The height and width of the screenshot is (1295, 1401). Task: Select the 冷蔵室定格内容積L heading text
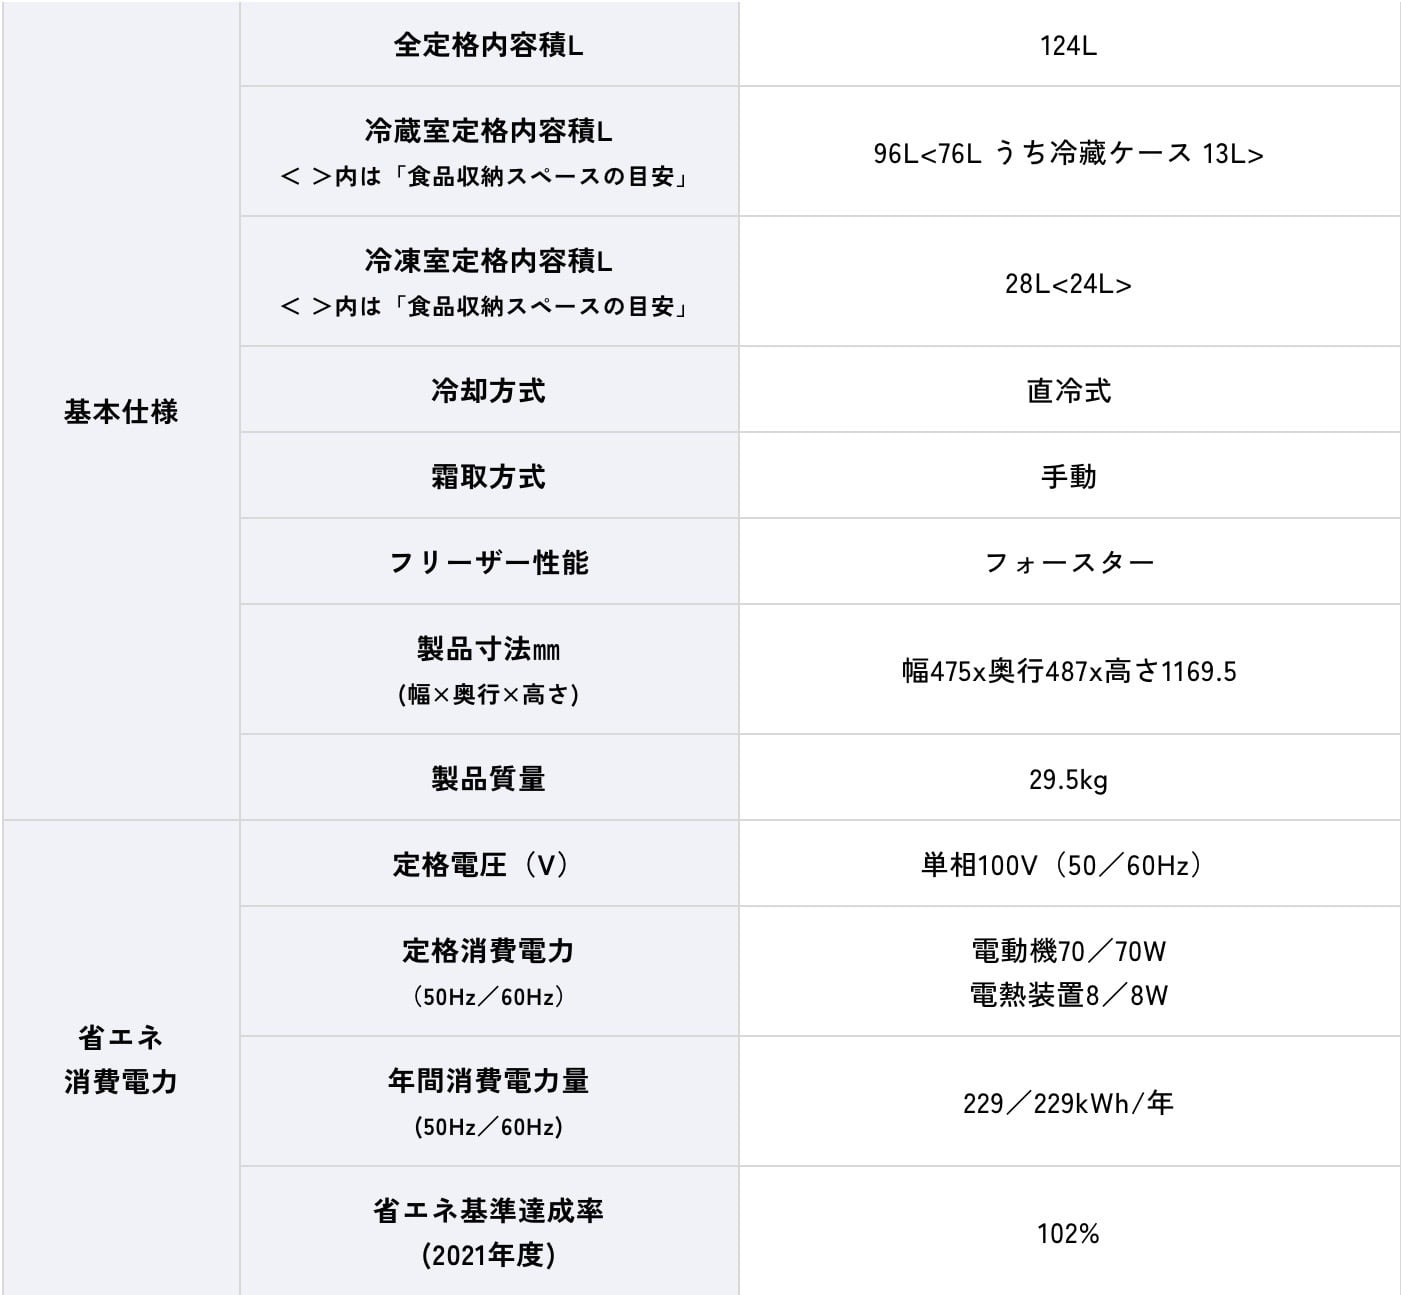click(488, 131)
